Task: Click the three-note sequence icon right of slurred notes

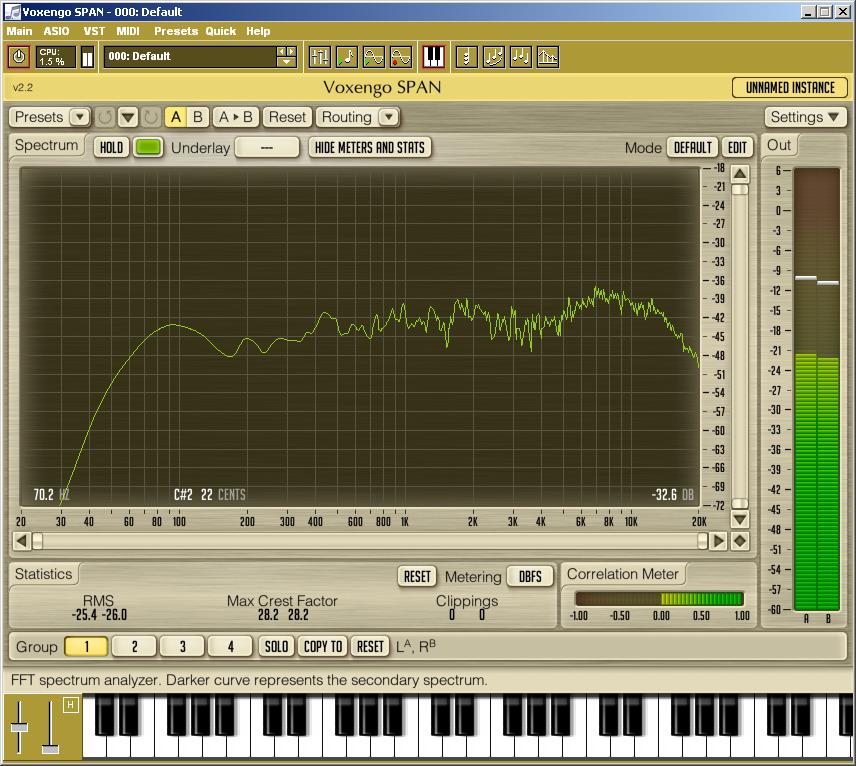Action: click(521, 57)
